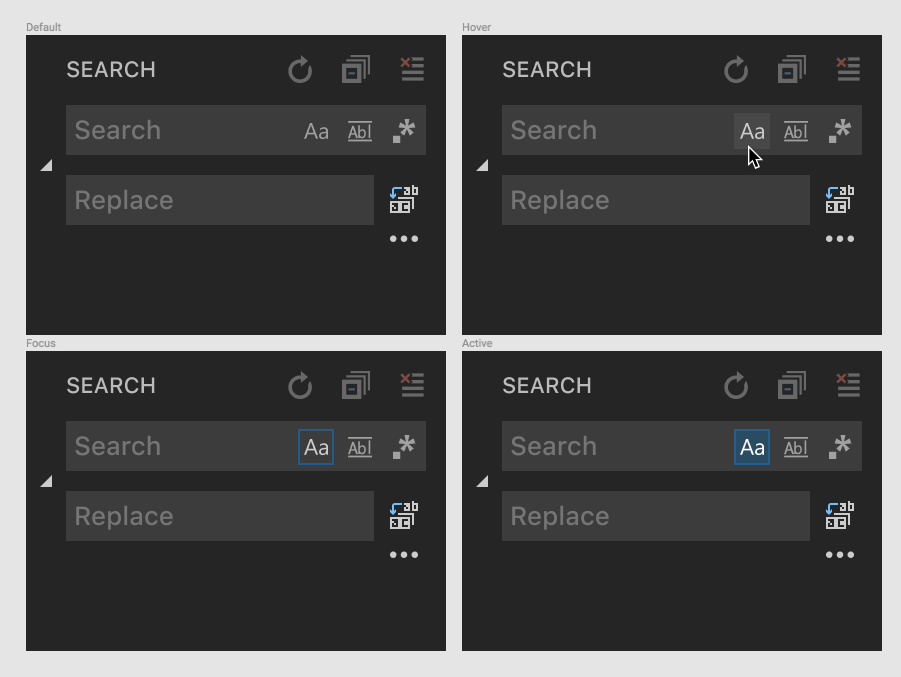Image resolution: width=901 pixels, height=677 pixels.
Task: Click hovered Match Case button in Hover panel
Action: coord(752,131)
